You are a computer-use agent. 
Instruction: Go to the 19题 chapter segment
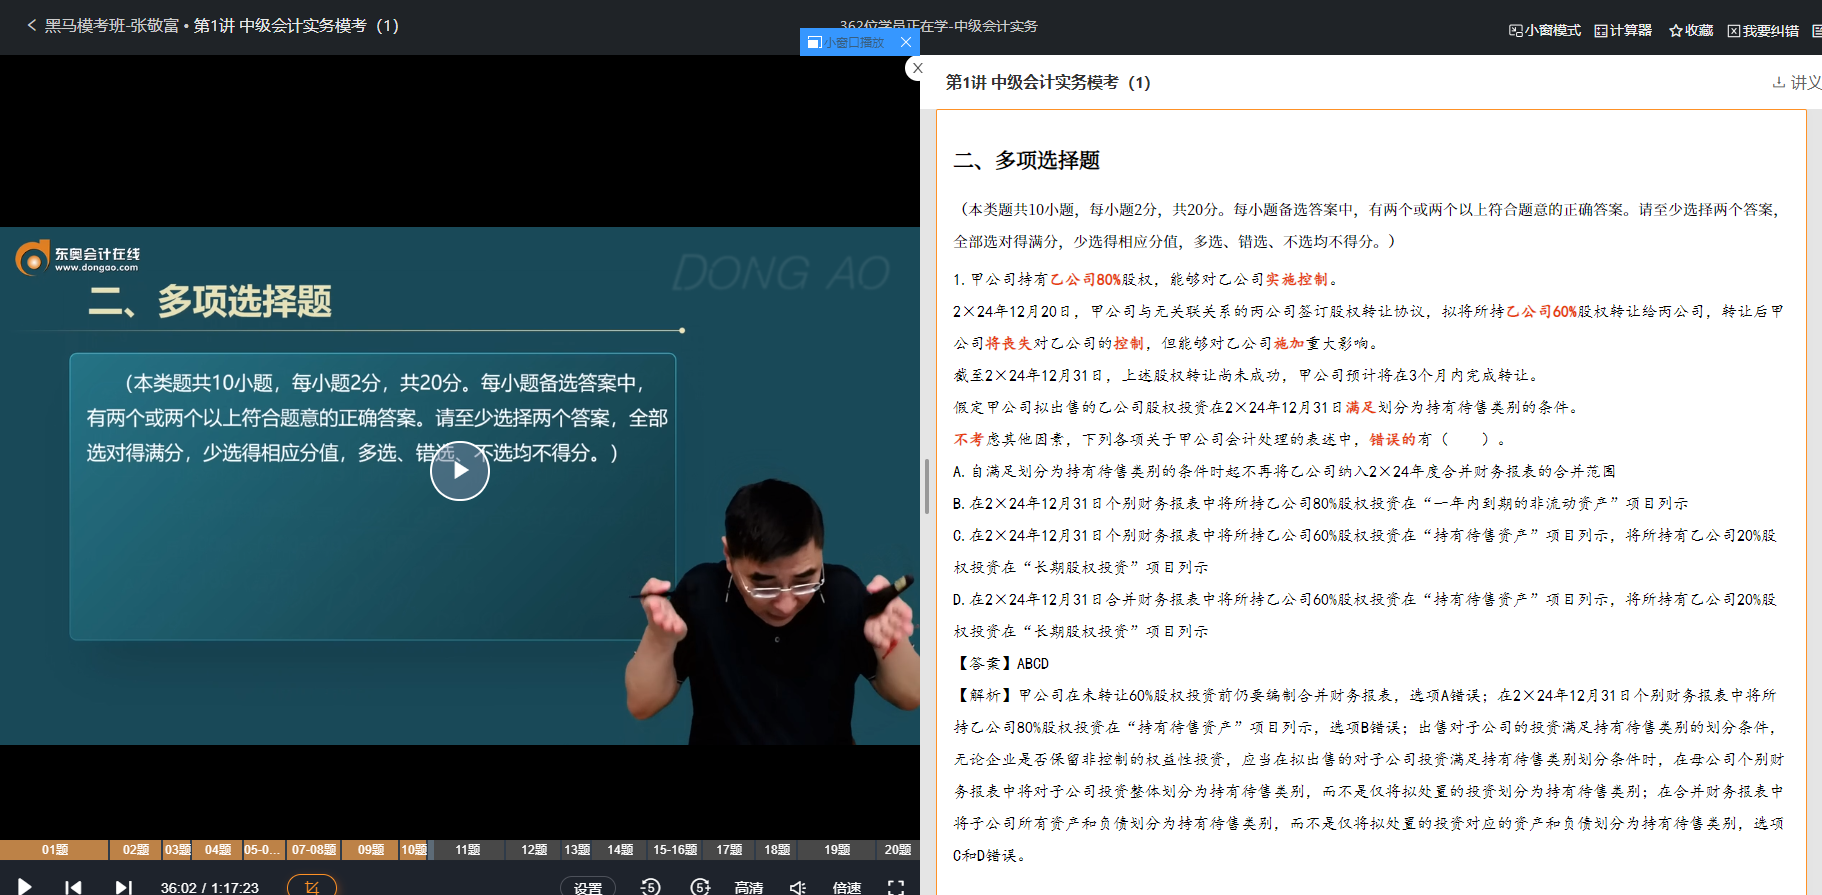coord(837,850)
